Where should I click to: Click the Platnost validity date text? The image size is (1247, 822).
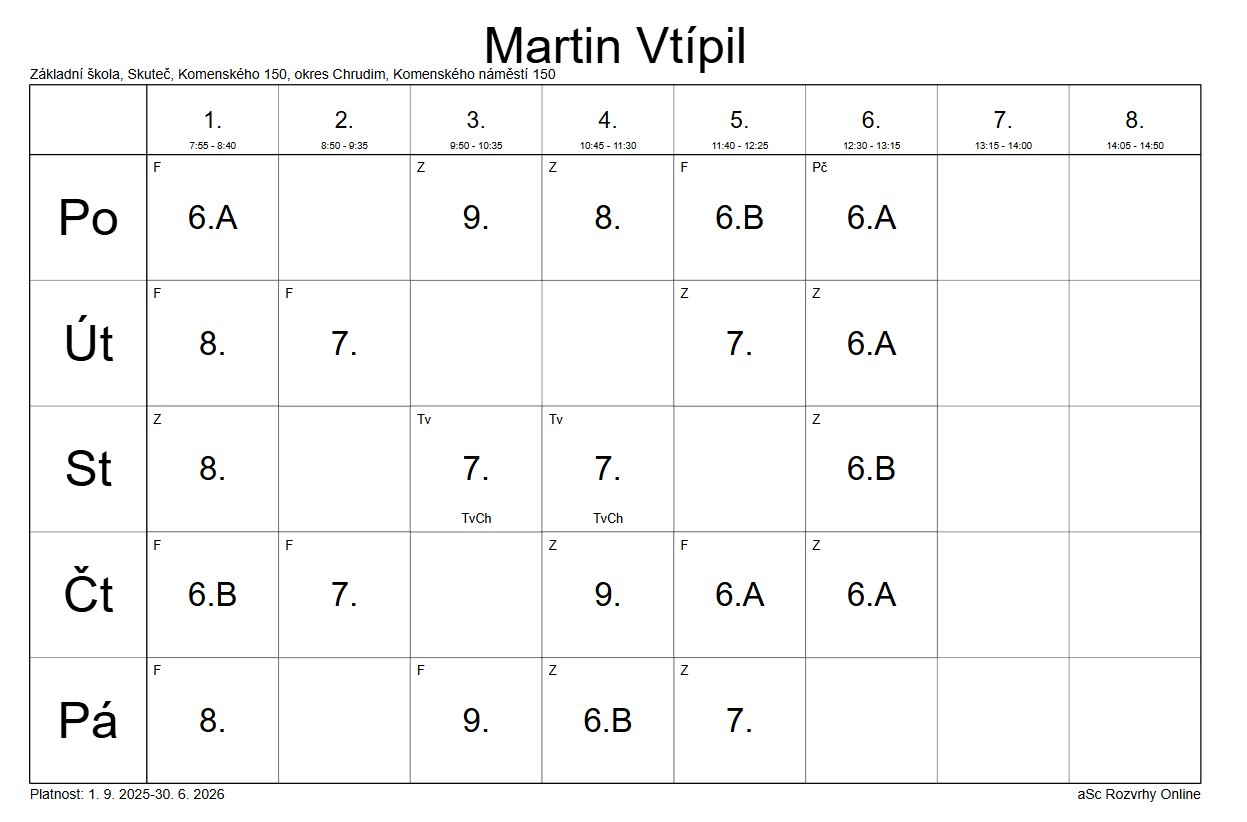pos(127,795)
